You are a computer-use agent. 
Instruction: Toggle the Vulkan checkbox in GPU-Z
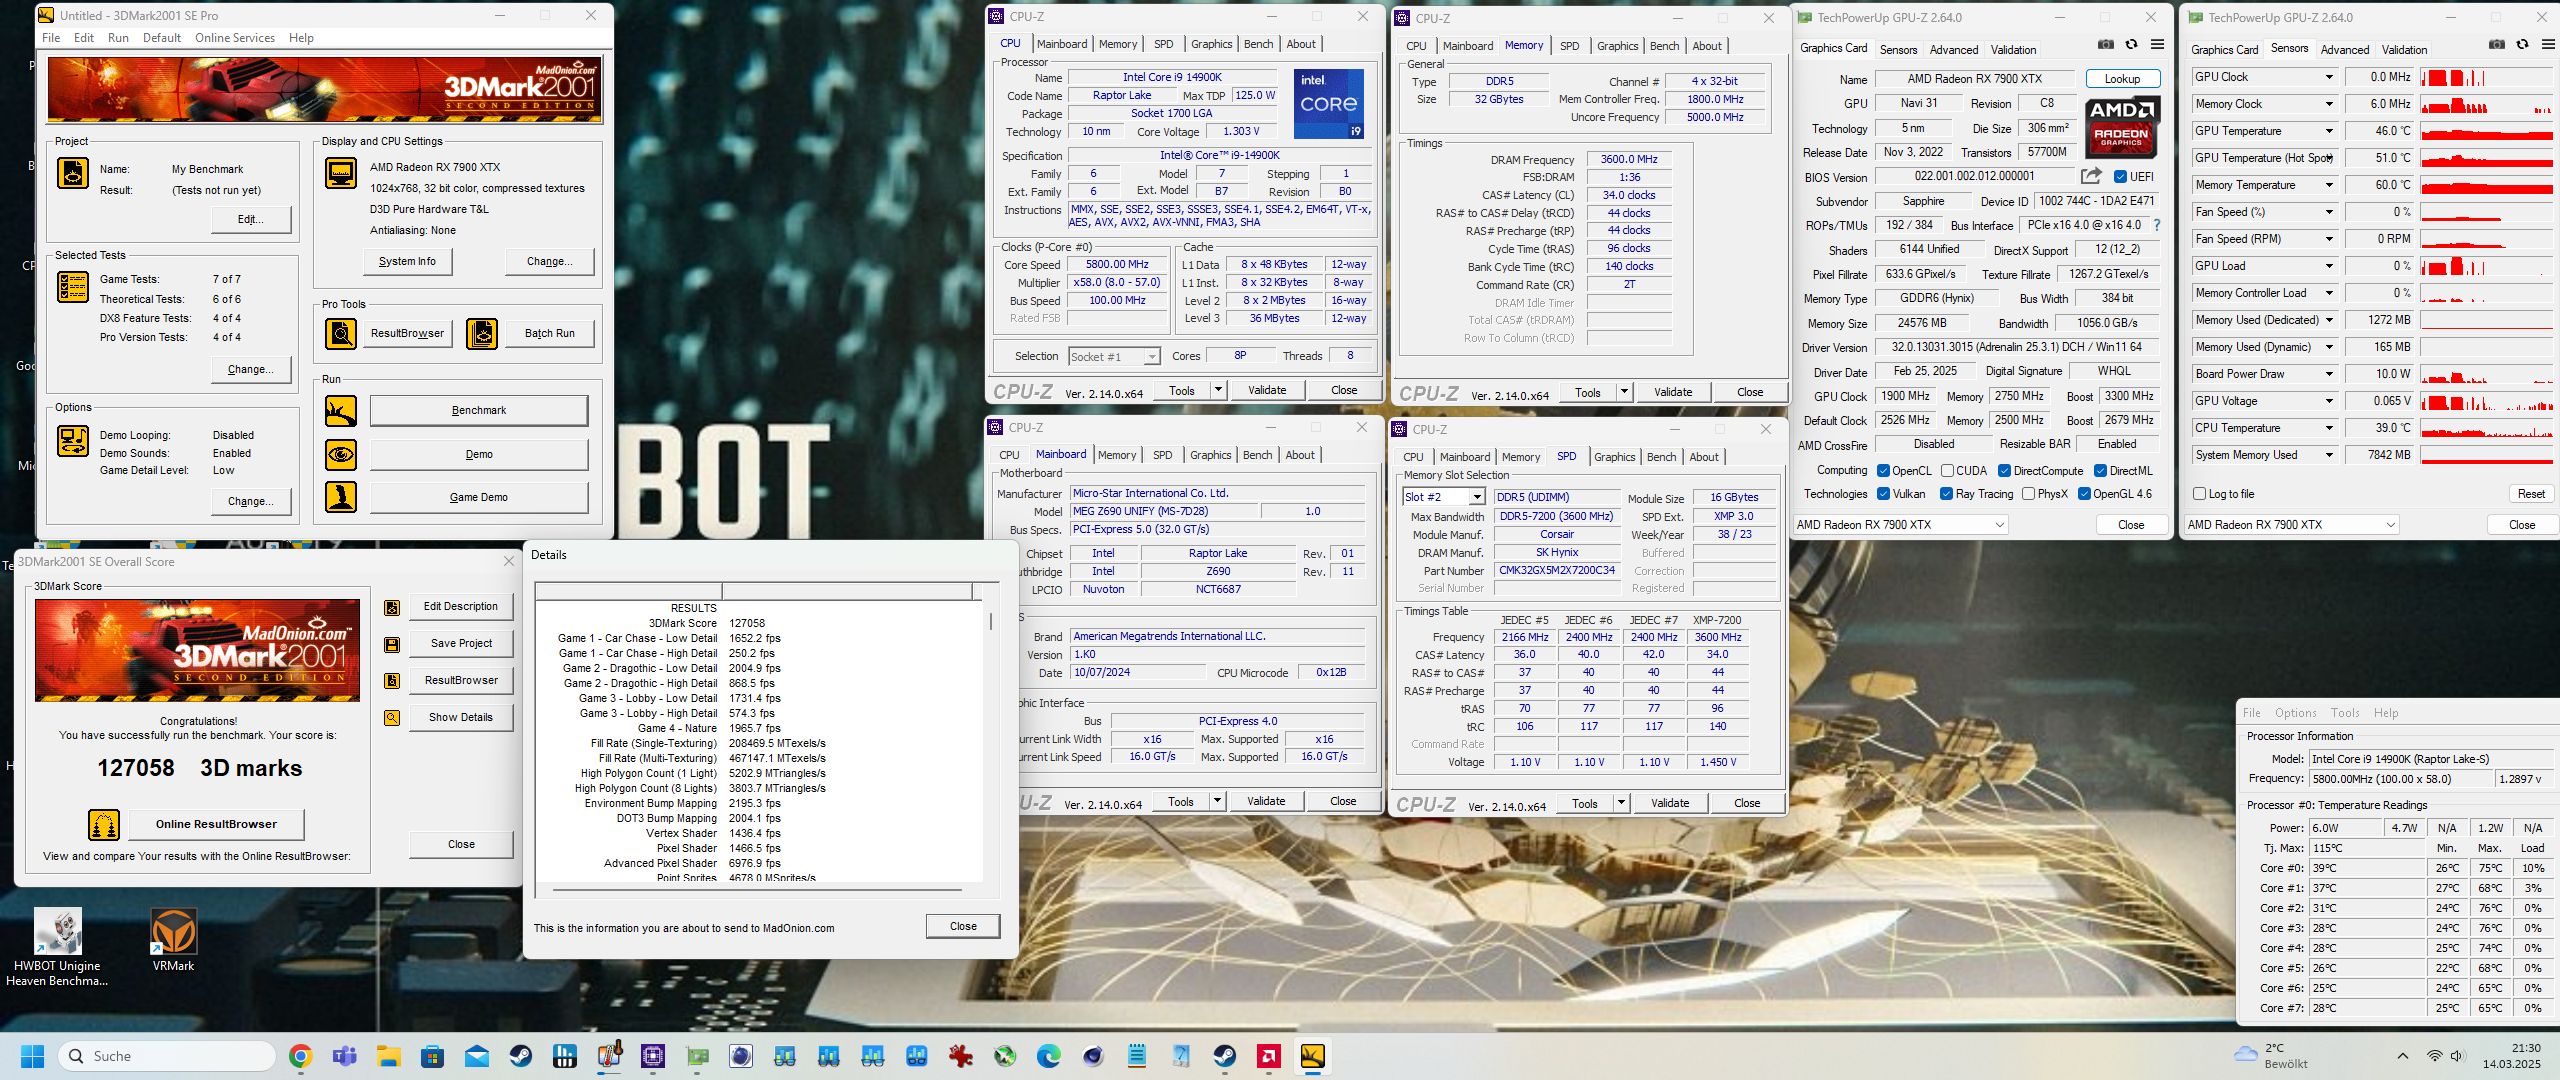click(x=1884, y=494)
